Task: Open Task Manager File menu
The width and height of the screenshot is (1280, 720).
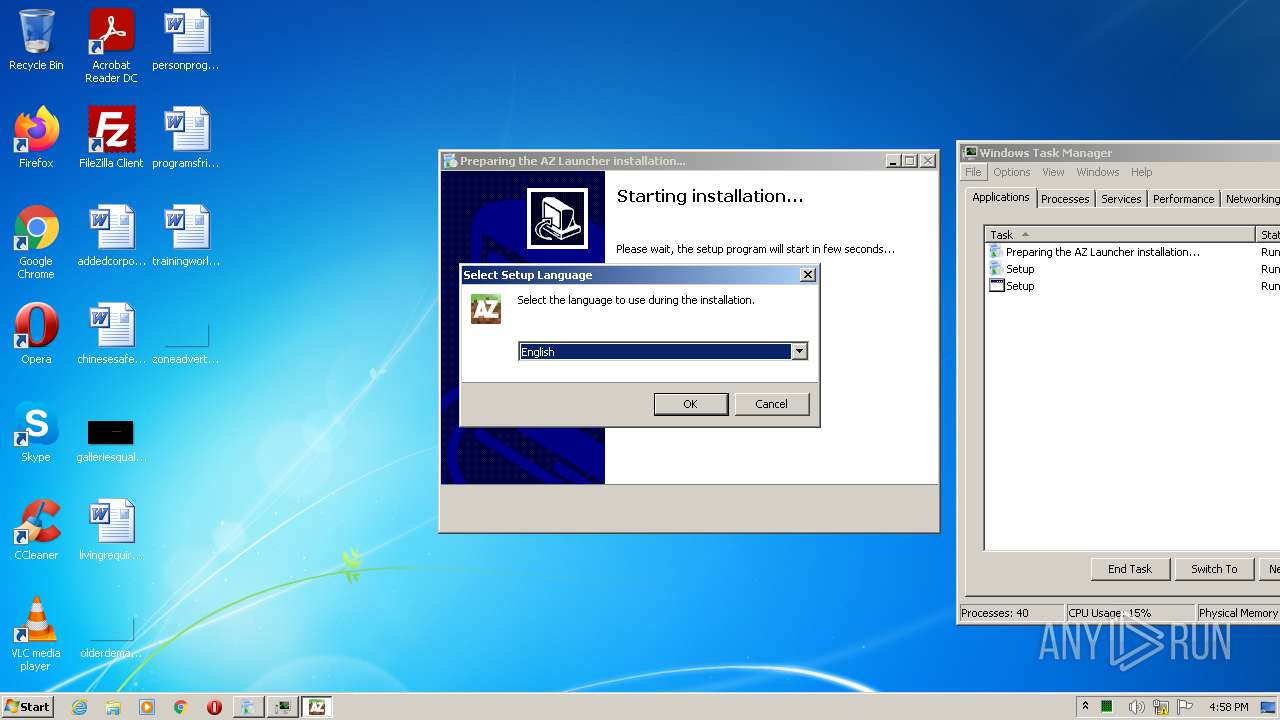Action: point(973,172)
